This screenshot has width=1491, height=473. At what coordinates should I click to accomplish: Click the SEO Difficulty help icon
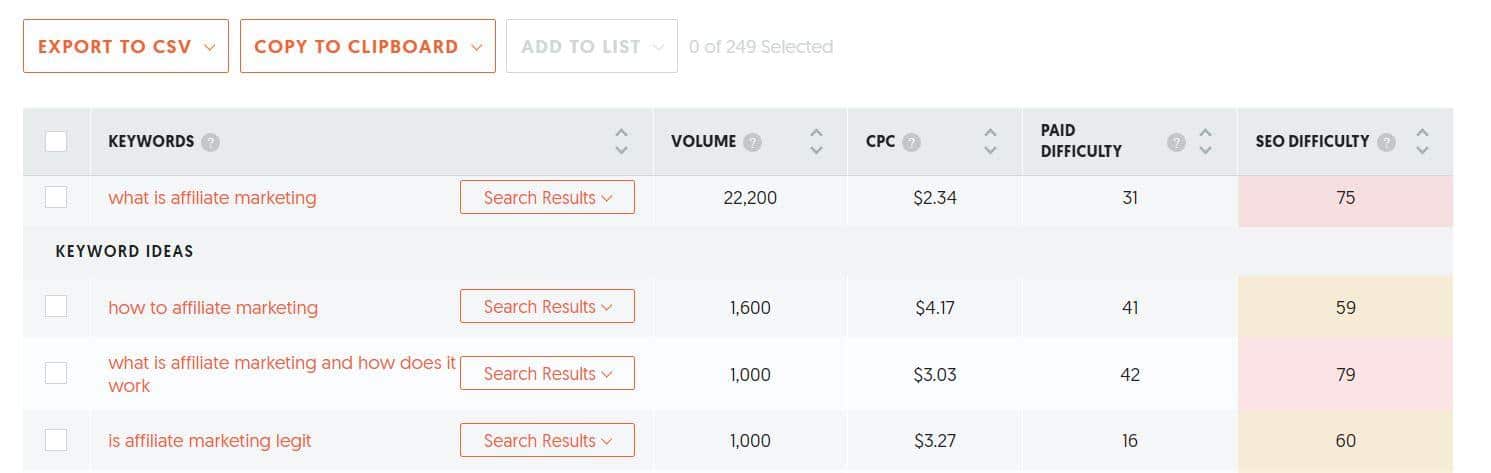click(1385, 142)
